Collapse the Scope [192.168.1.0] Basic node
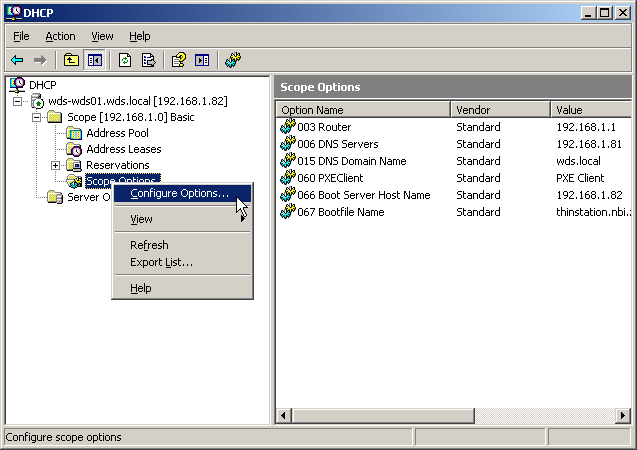 click(x=37, y=117)
